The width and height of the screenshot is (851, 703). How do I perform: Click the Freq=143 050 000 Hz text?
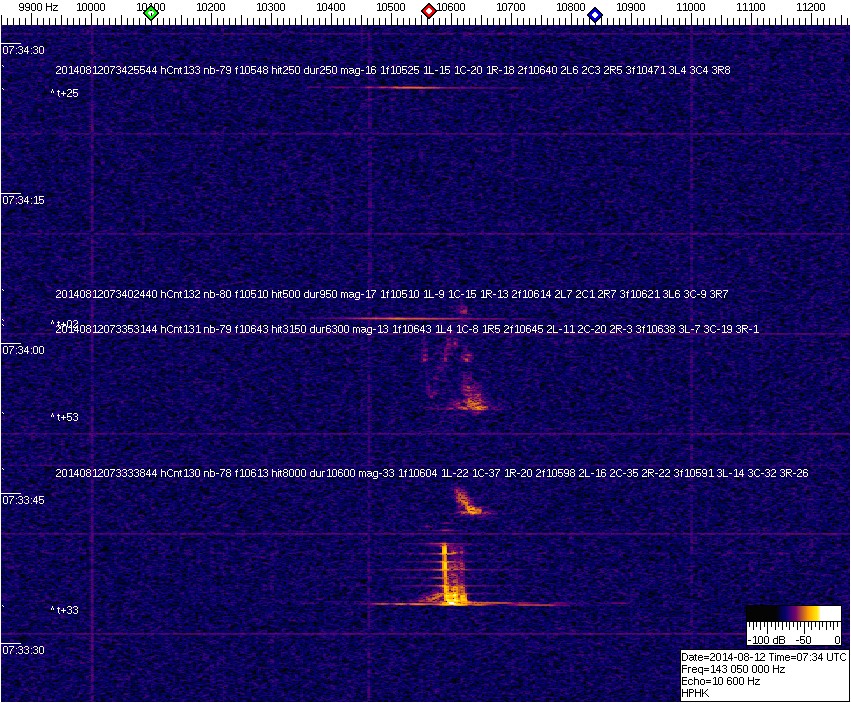tap(732, 669)
